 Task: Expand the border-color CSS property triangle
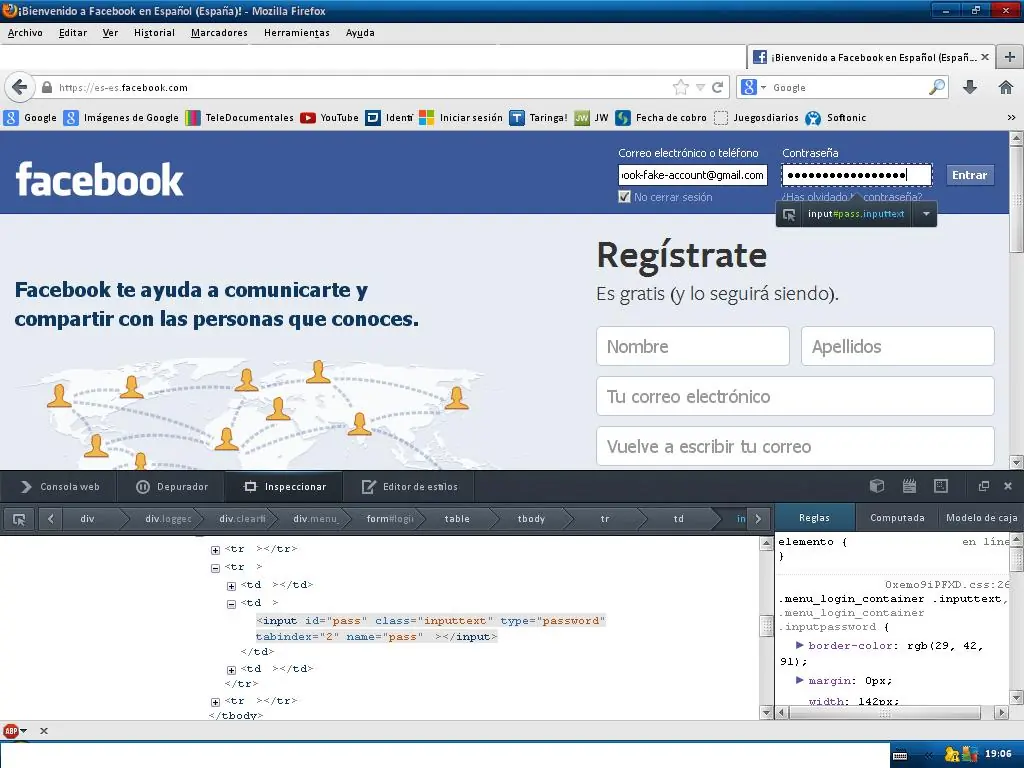tap(800, 646)
